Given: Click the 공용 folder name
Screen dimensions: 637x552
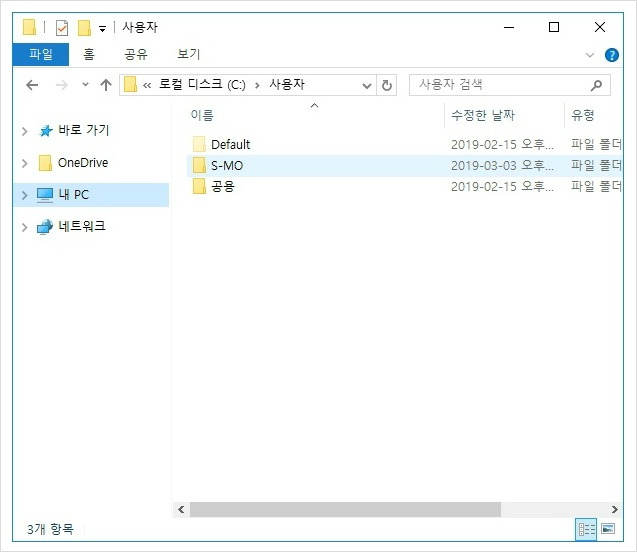Looking at the screenshot, I should (223, 186).
